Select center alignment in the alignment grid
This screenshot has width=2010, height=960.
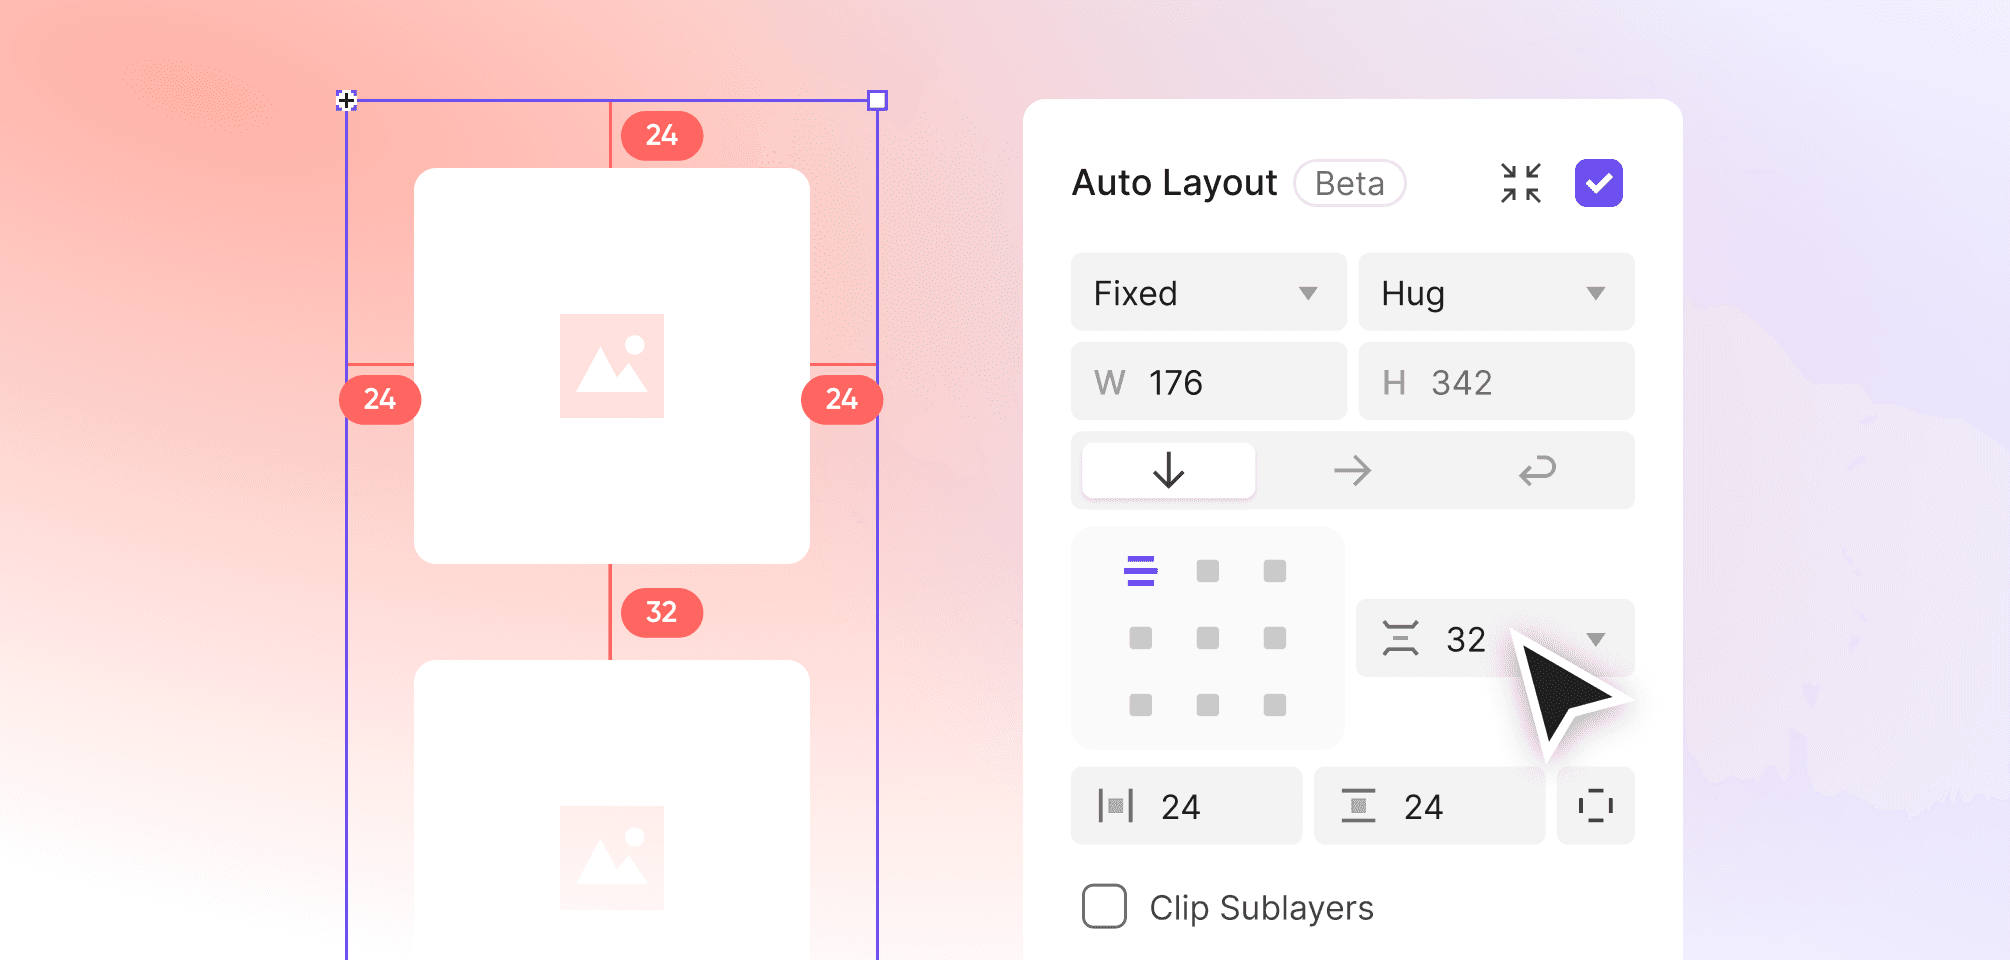(1208, 638)
